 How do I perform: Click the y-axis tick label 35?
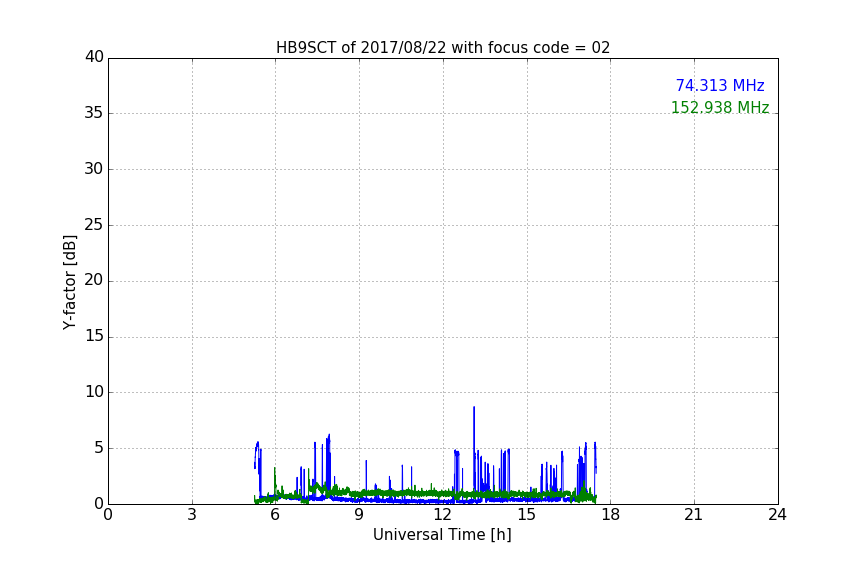[x=94, y=113]
